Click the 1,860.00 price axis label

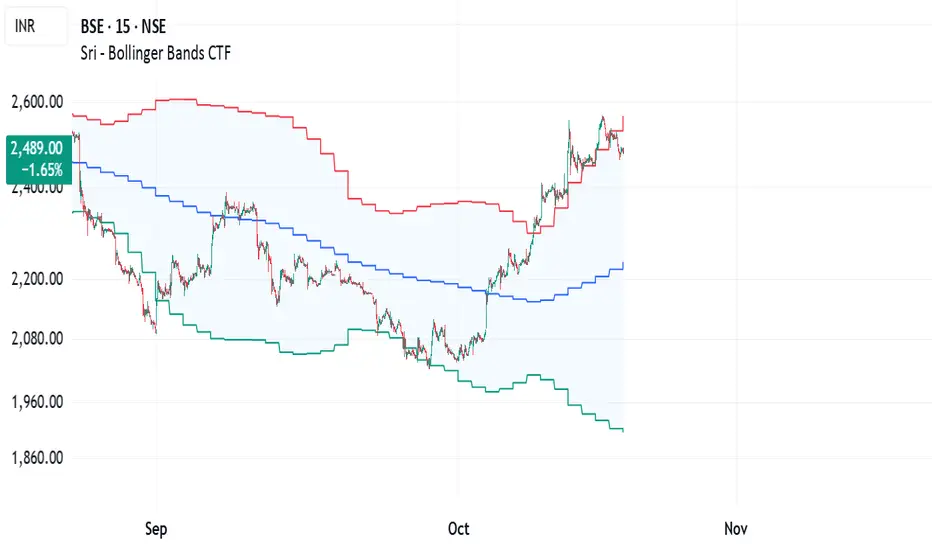38,458
